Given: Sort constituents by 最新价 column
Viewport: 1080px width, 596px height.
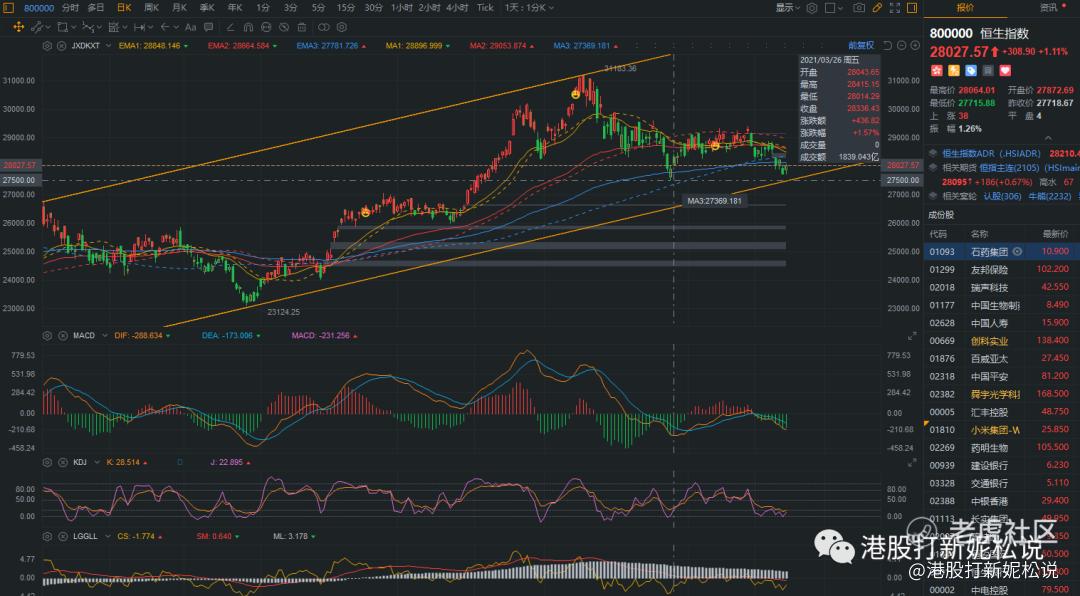Looking at the screenshot, I should point(1055,234).
